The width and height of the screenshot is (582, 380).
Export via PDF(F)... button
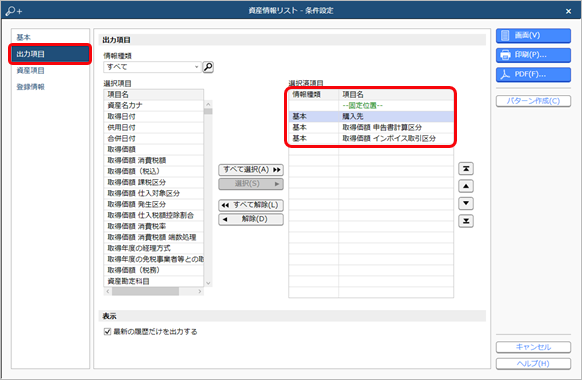coord(533,75)
